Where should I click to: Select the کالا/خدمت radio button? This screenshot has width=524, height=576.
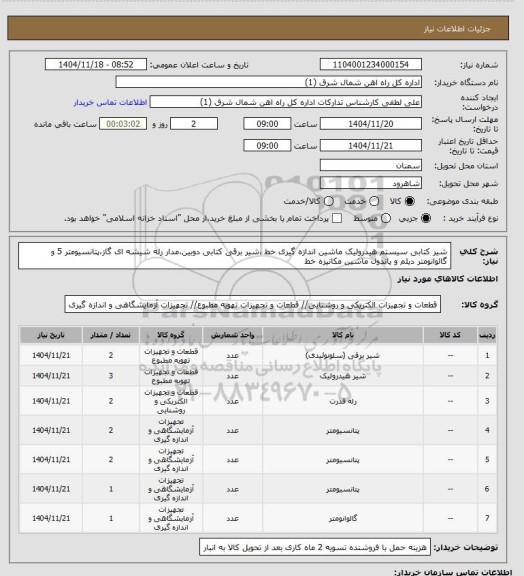pyautogui.click(x=329, y=201)
